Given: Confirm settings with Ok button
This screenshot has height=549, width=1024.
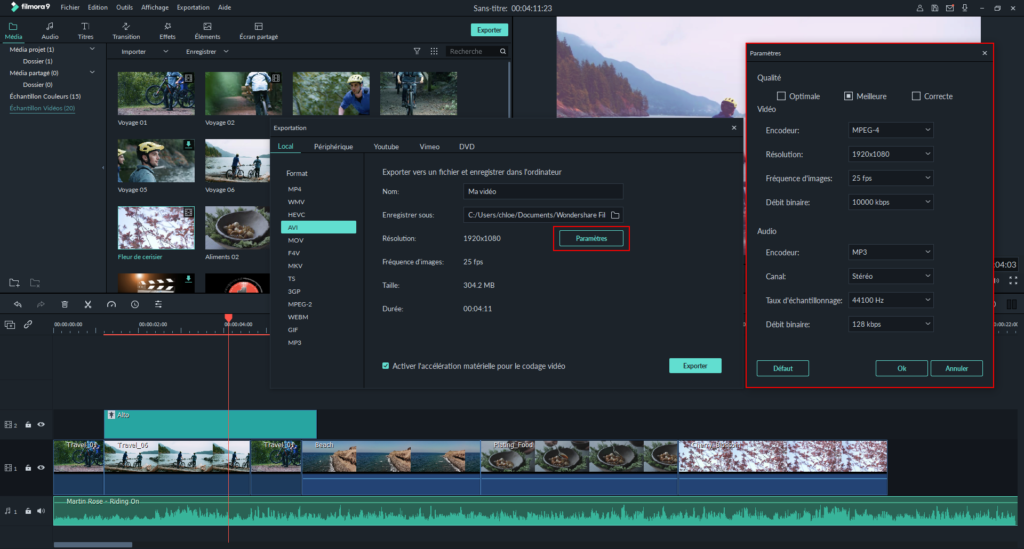Looking at the screenshot, I should pyautogui.click(x=901, y=368).
